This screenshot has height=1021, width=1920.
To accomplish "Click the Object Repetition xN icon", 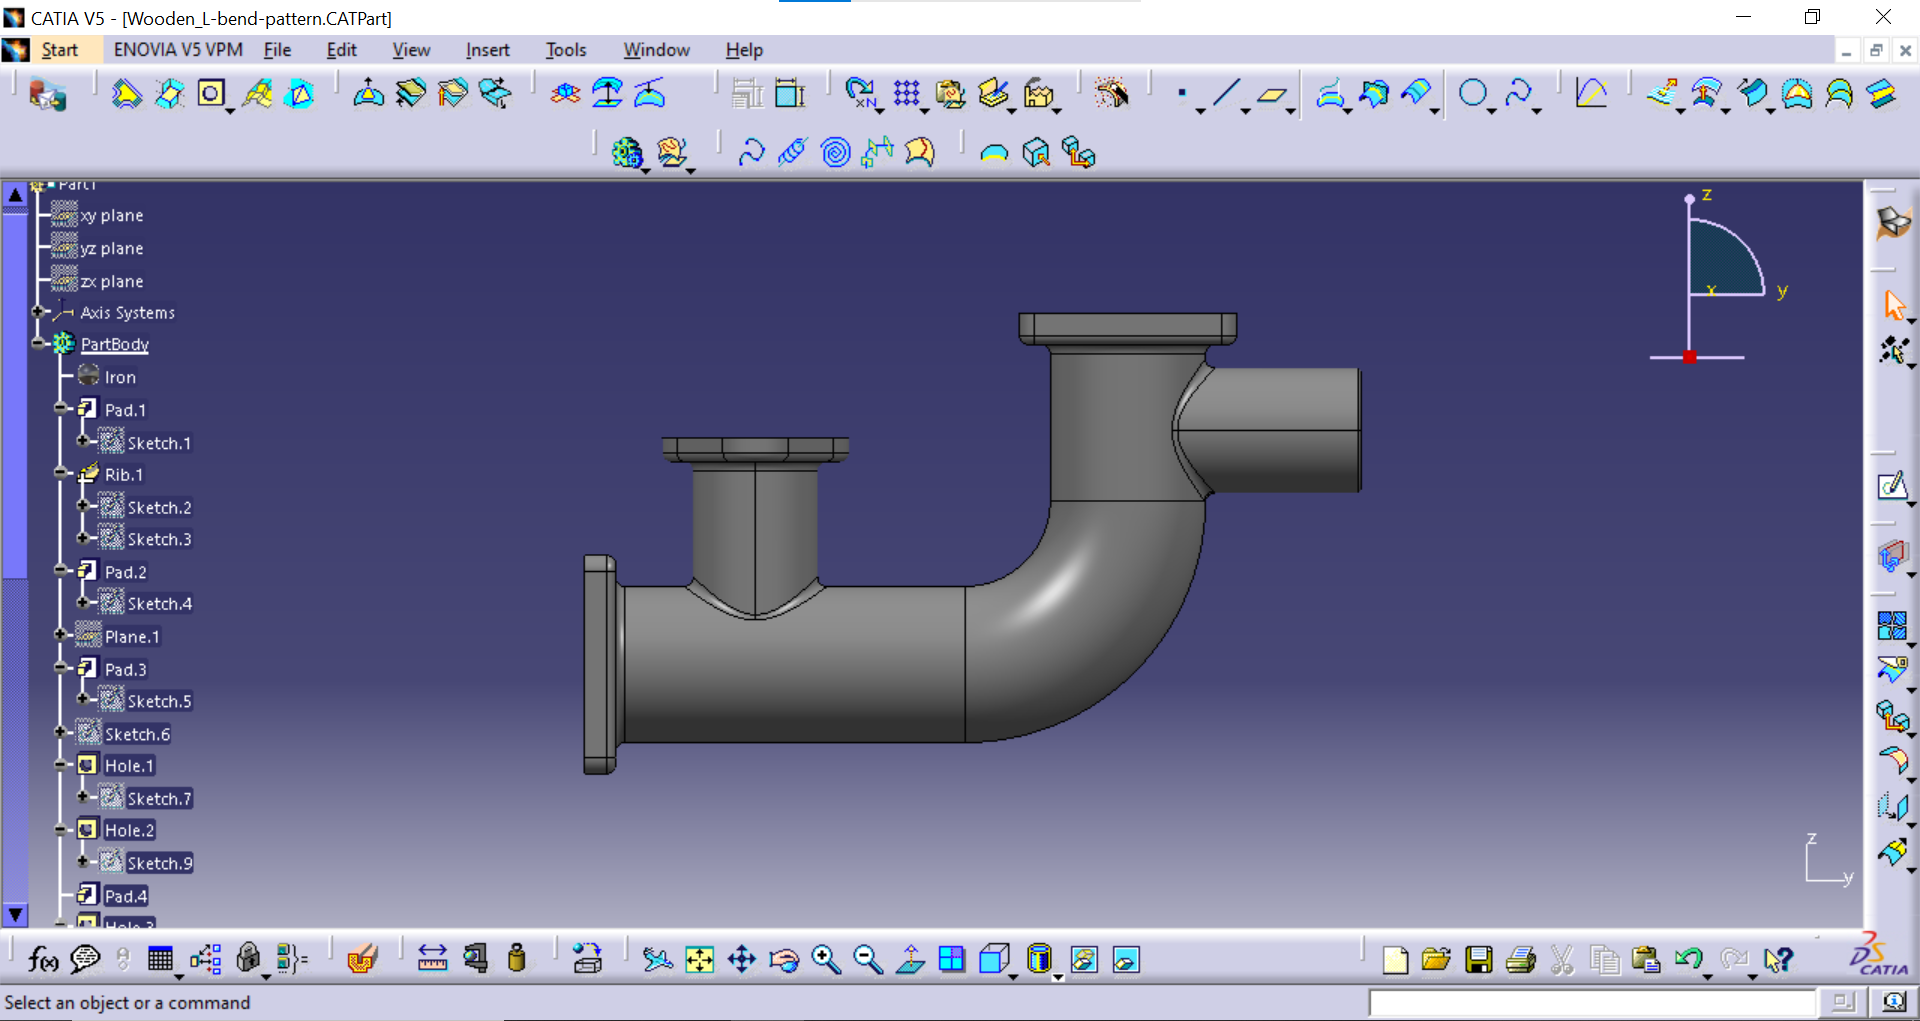I will tap(861, 94).
